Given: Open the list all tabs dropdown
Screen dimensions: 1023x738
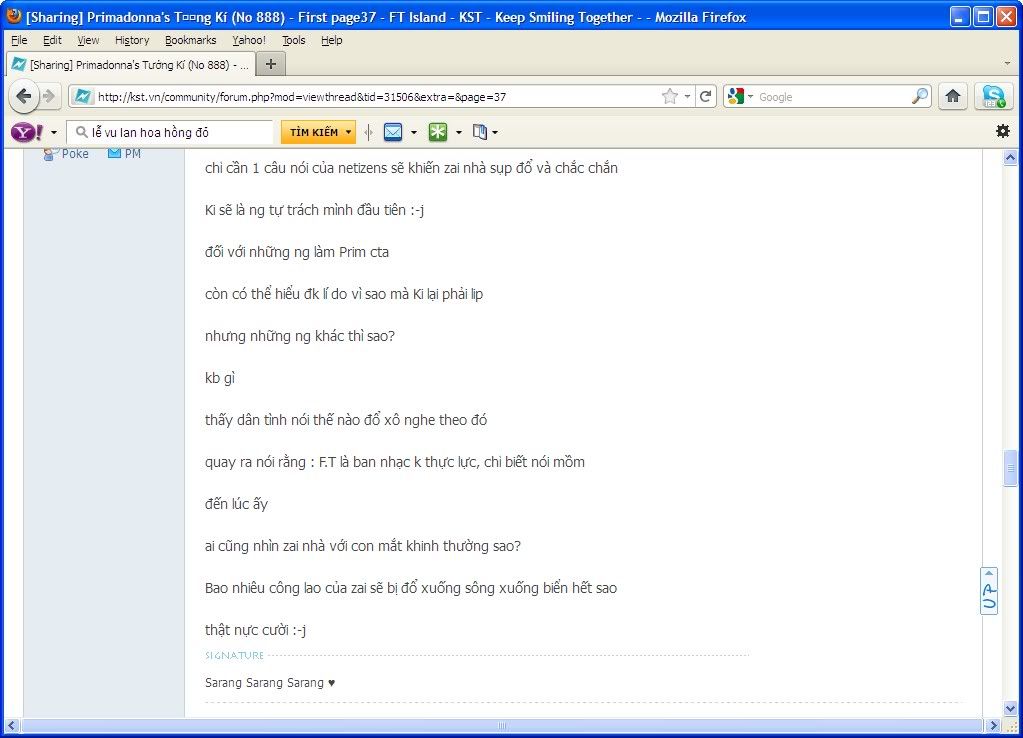Looking at the screenshot, I should (x=1007, y=64).
